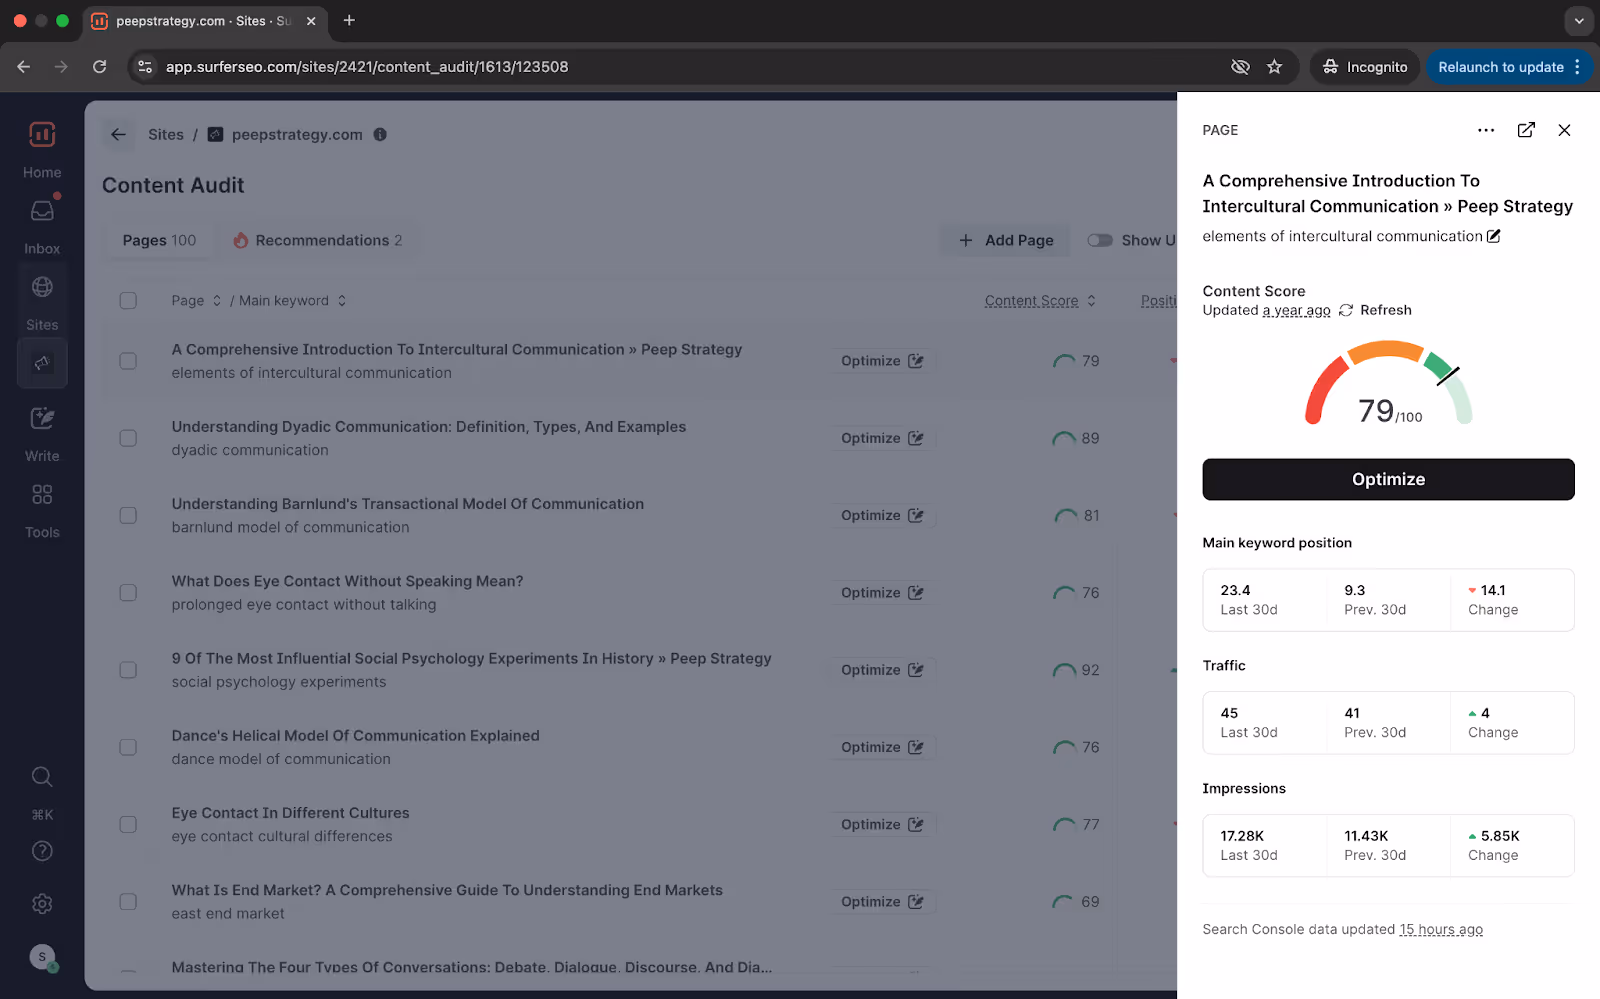The height and width of the screenshot is (999, 1600).
Task: Click Relaunch to update button
Action: pyautogui.click(x=1500, y=67)
